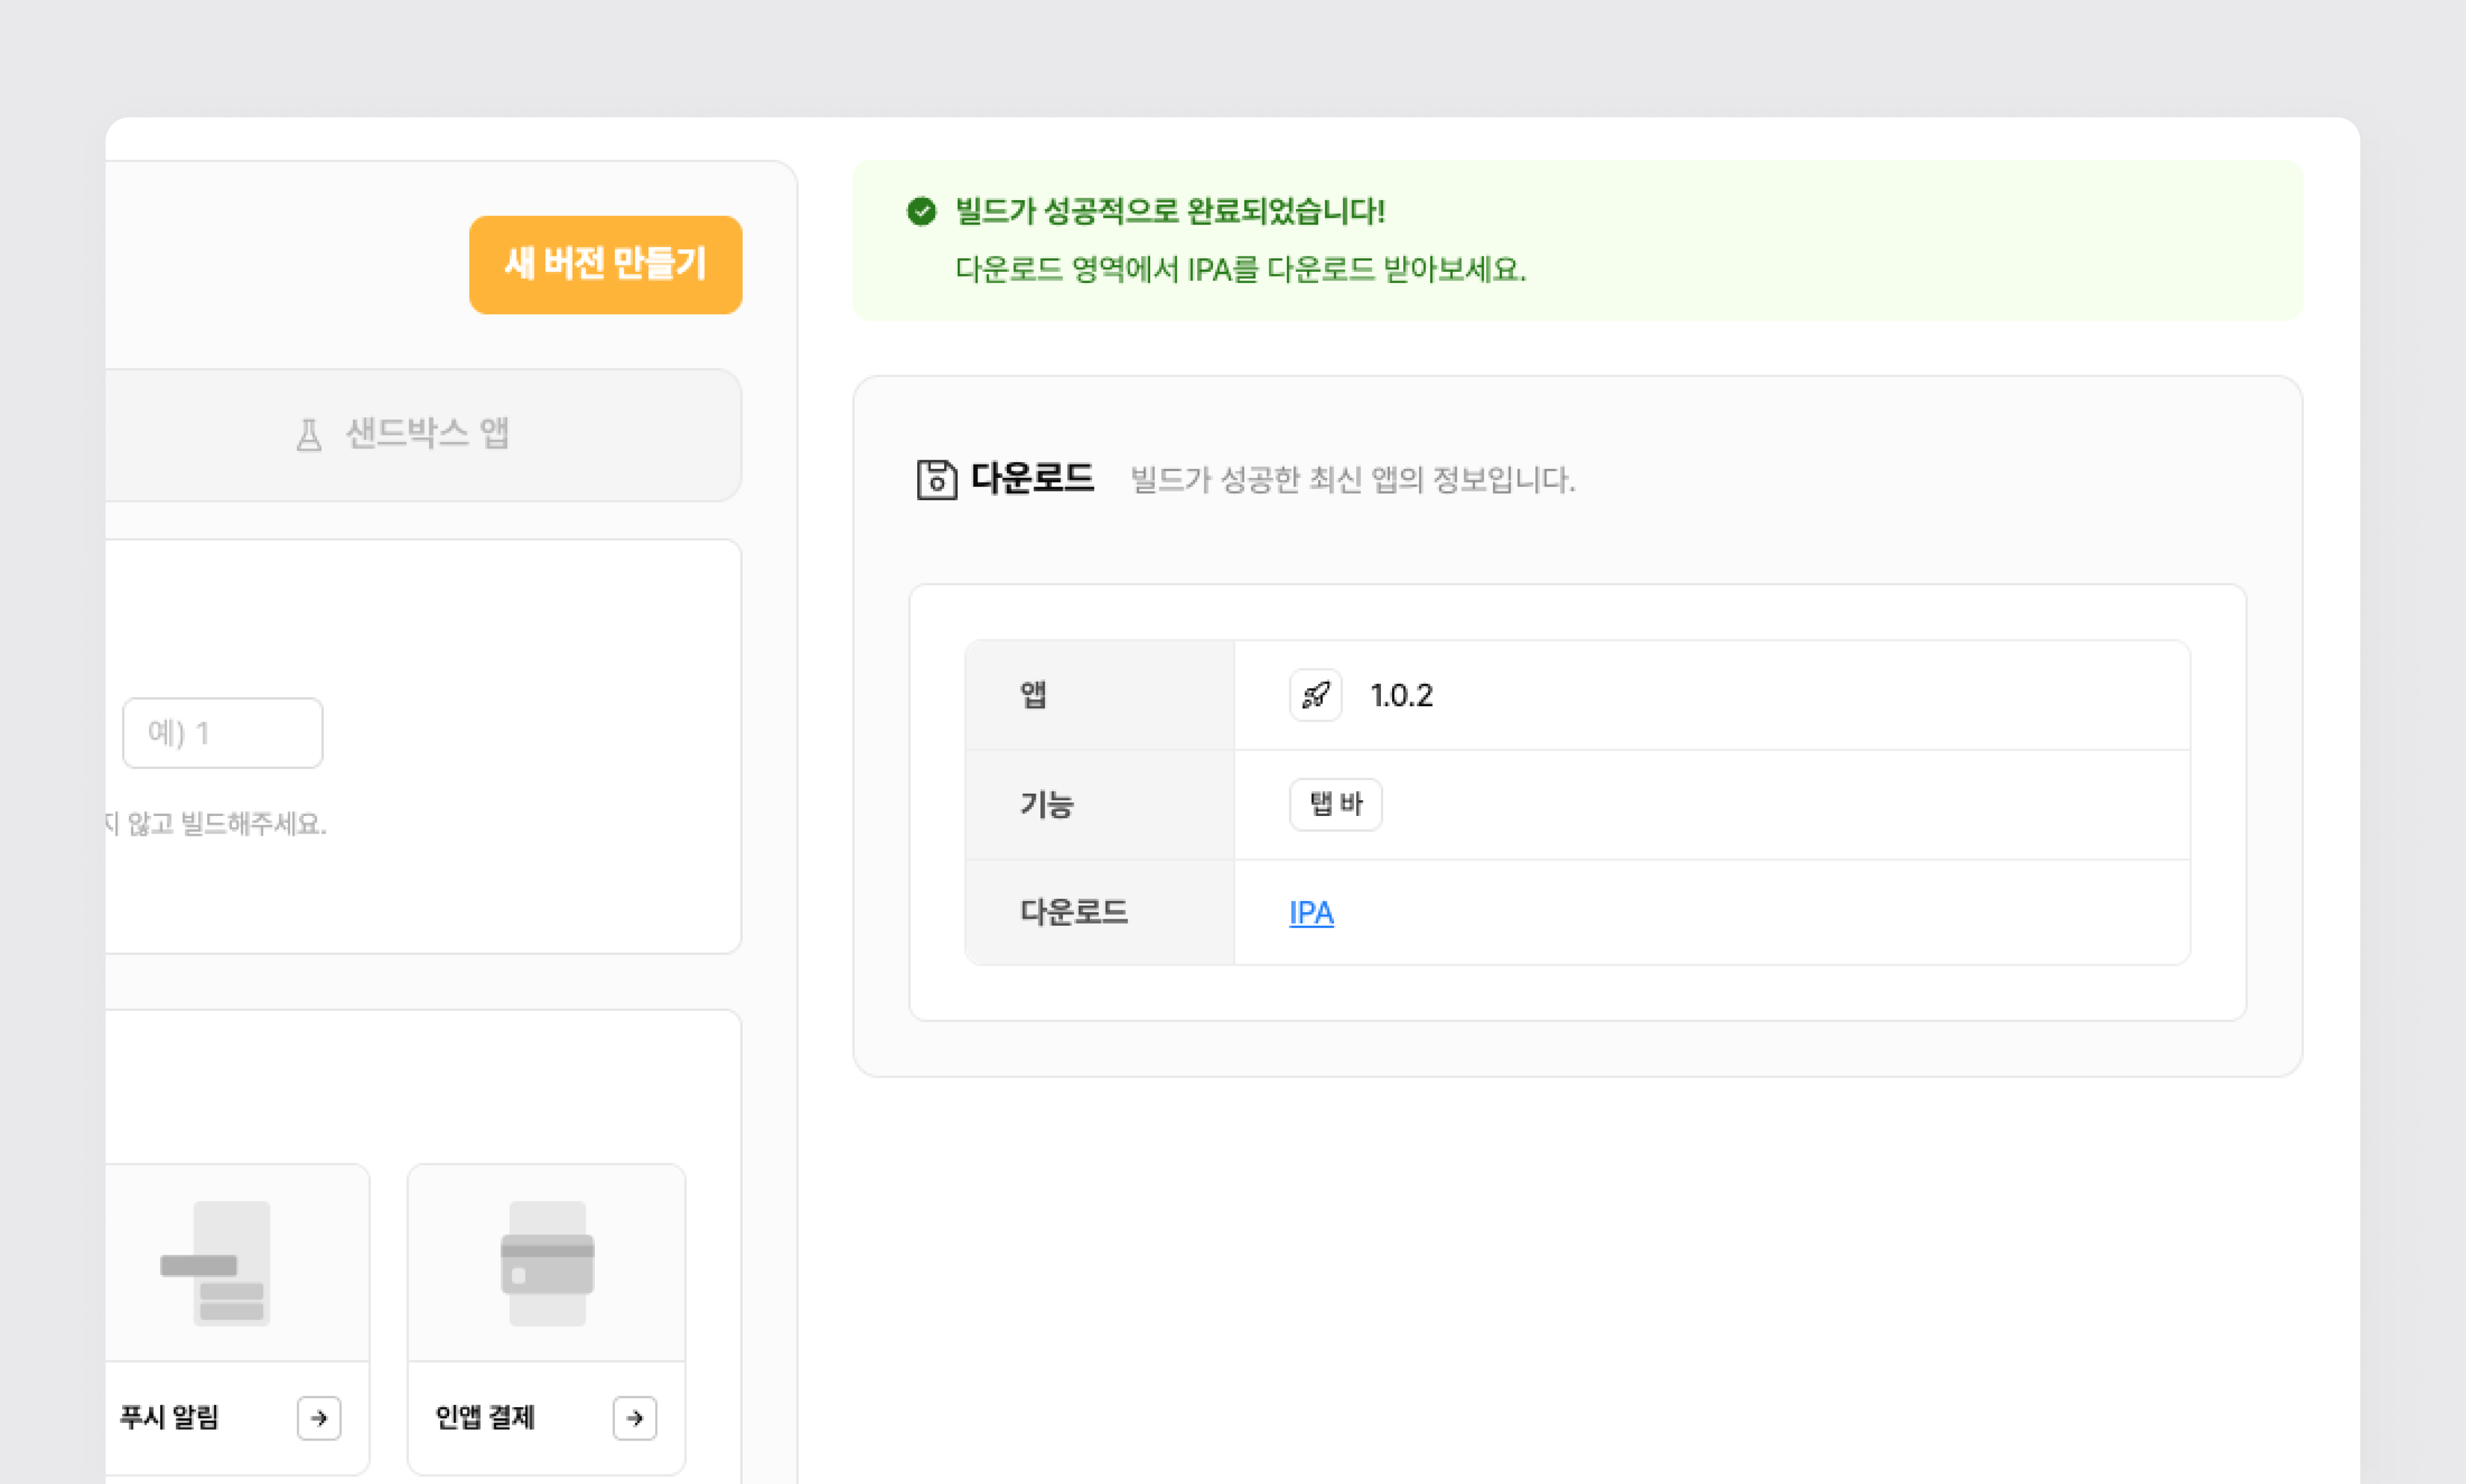Click version number 1.0.2 text
Image resolution: width=2466 pixels, height=1484 pixels.
pos(1401,695)
